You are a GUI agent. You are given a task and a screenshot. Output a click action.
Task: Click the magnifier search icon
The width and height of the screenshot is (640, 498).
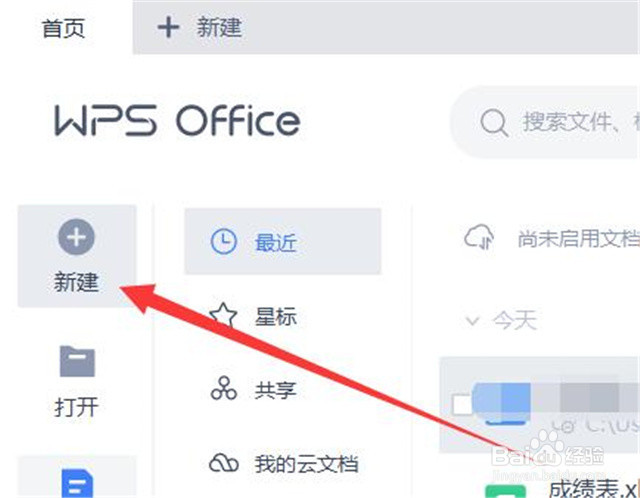(494, 122)
